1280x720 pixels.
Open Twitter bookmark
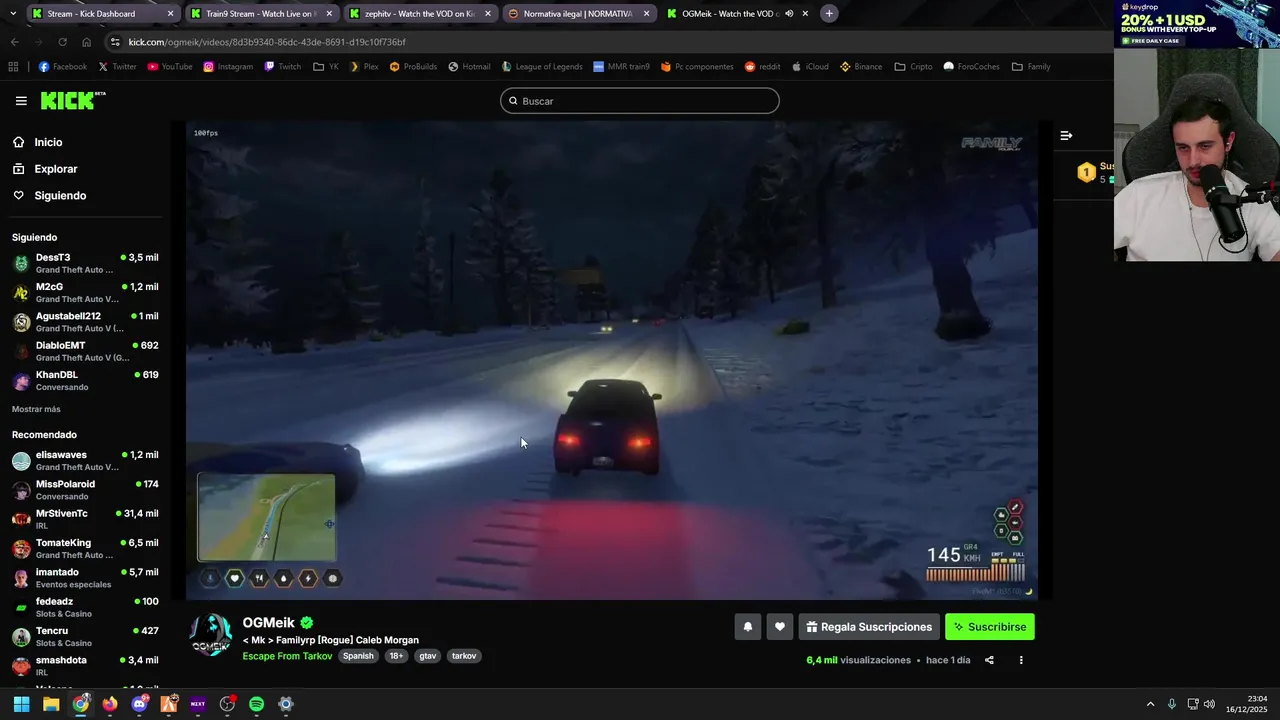click(x=117, y=67)
